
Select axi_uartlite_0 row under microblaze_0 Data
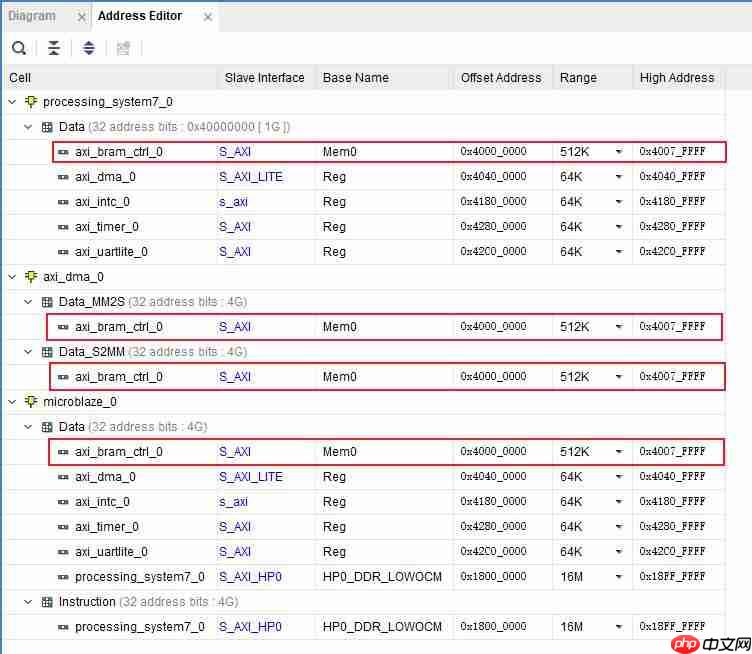pos(364,552)
